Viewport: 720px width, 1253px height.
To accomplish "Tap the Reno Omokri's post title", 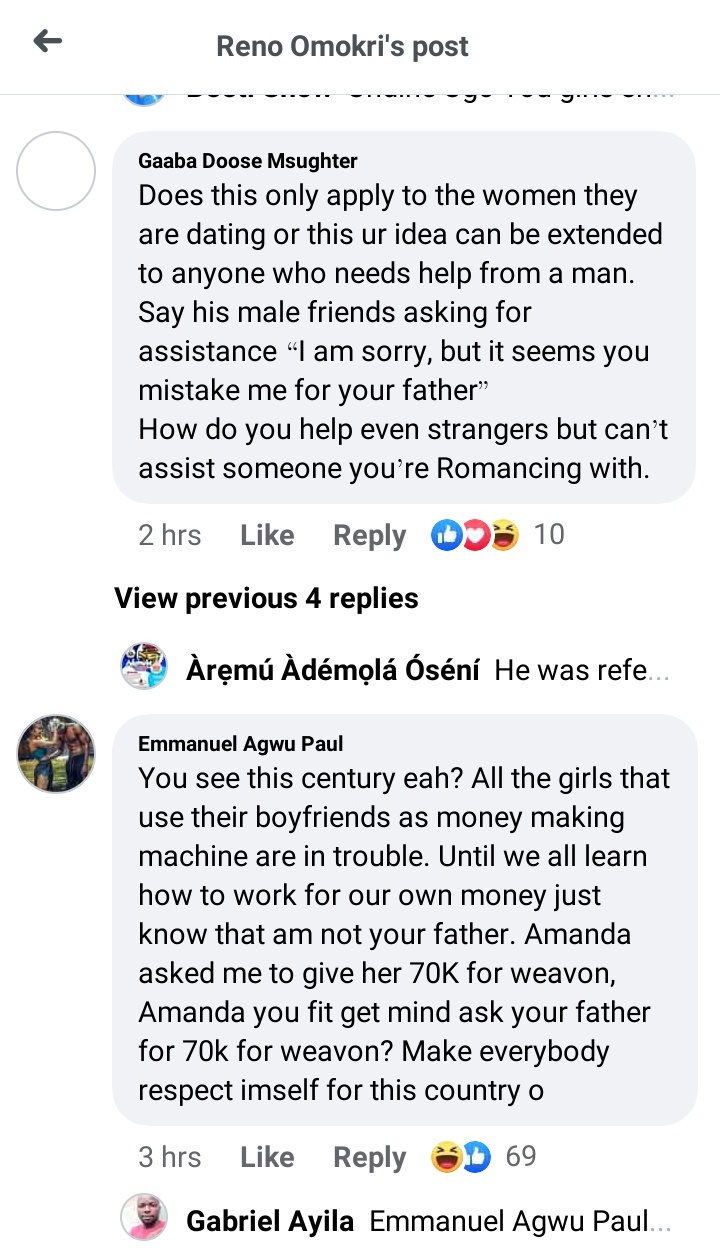I will pos(342,46).
